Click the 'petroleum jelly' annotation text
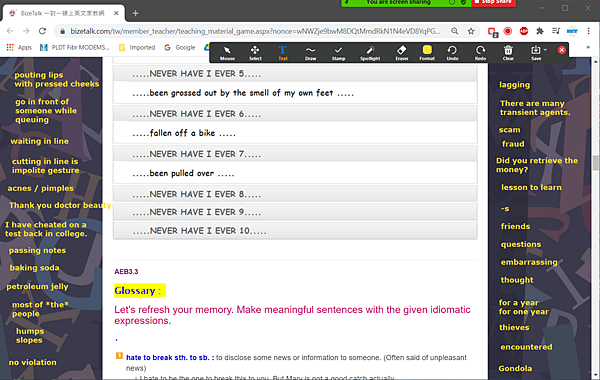The height and width of the screenshot is (380, 600). [38, 287]
